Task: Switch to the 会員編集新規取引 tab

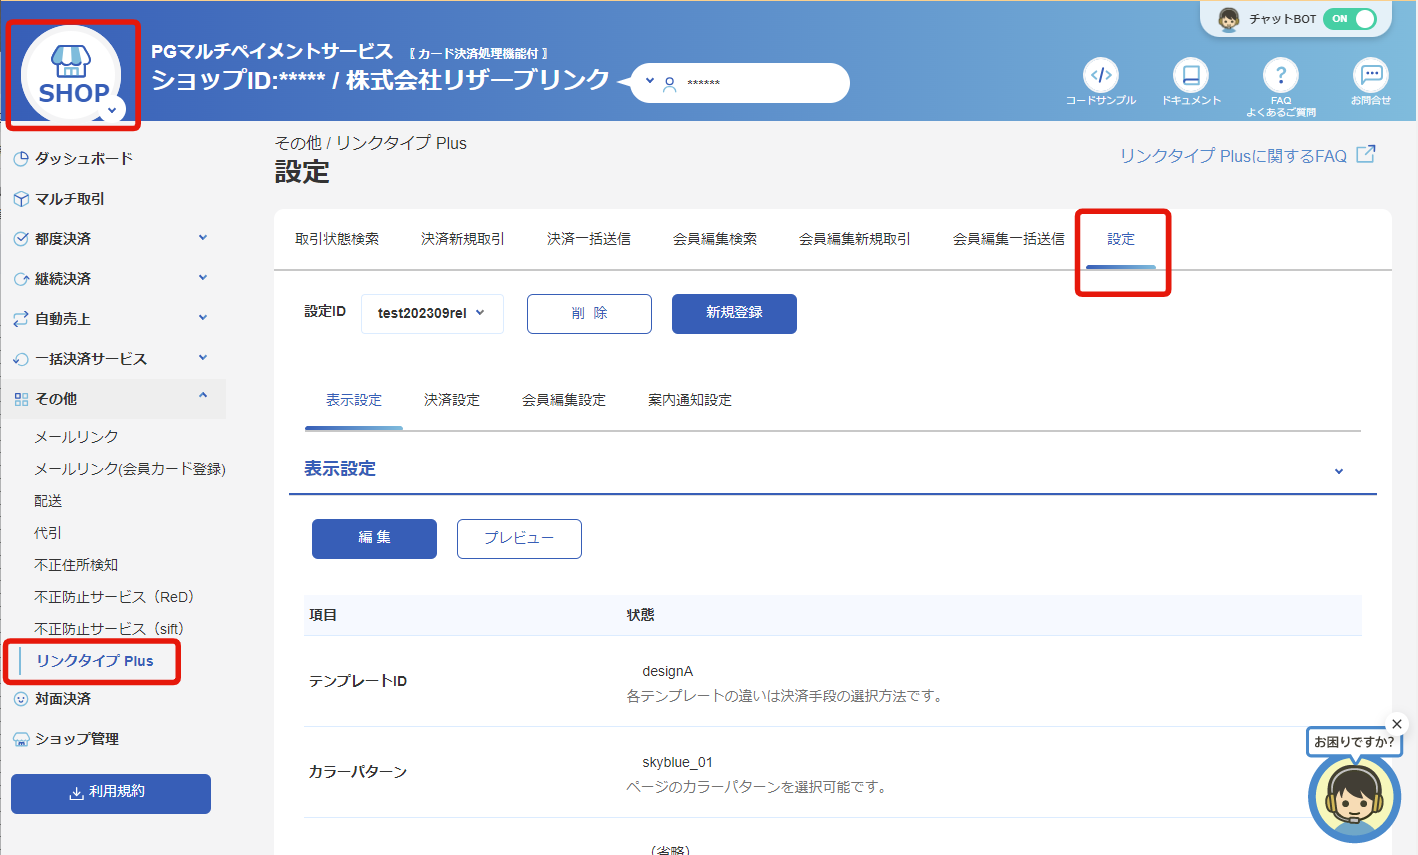Action: 855,239
